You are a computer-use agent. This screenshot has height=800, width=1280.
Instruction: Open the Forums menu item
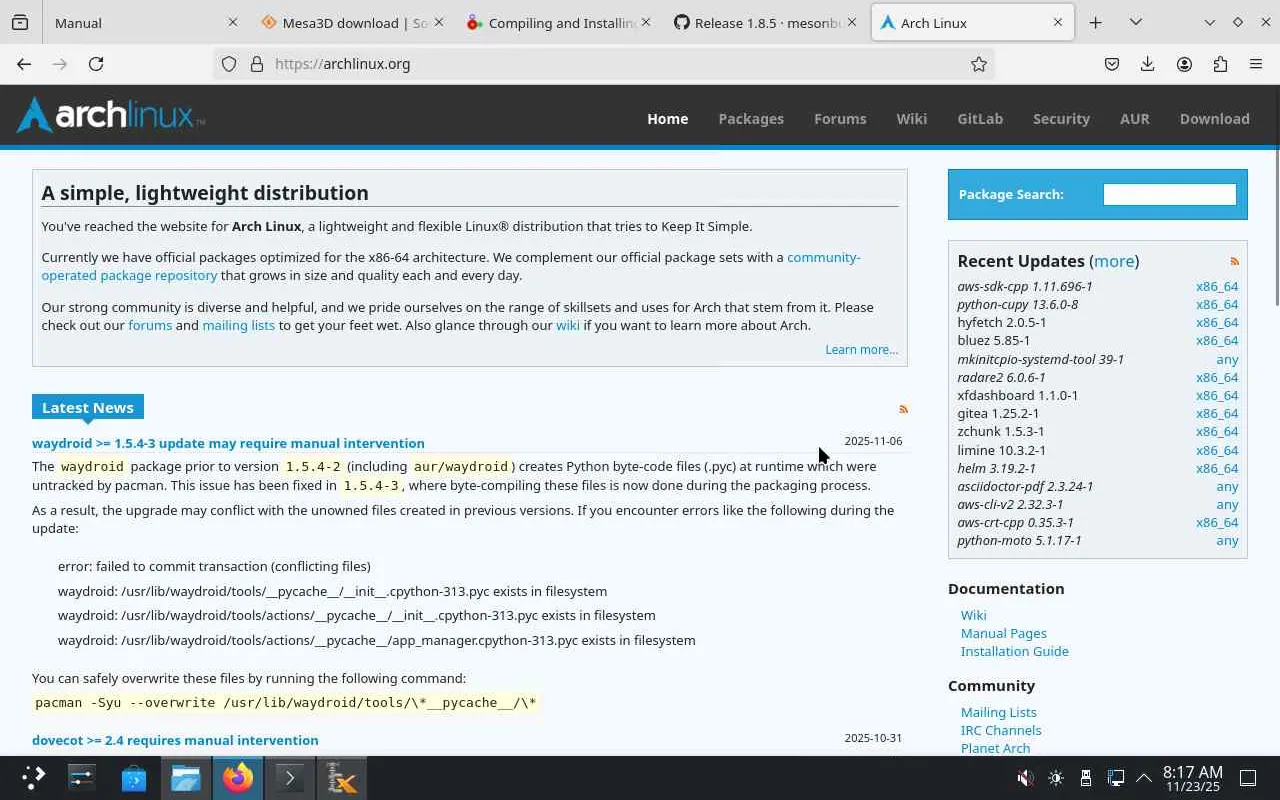[x=840, y=118]
